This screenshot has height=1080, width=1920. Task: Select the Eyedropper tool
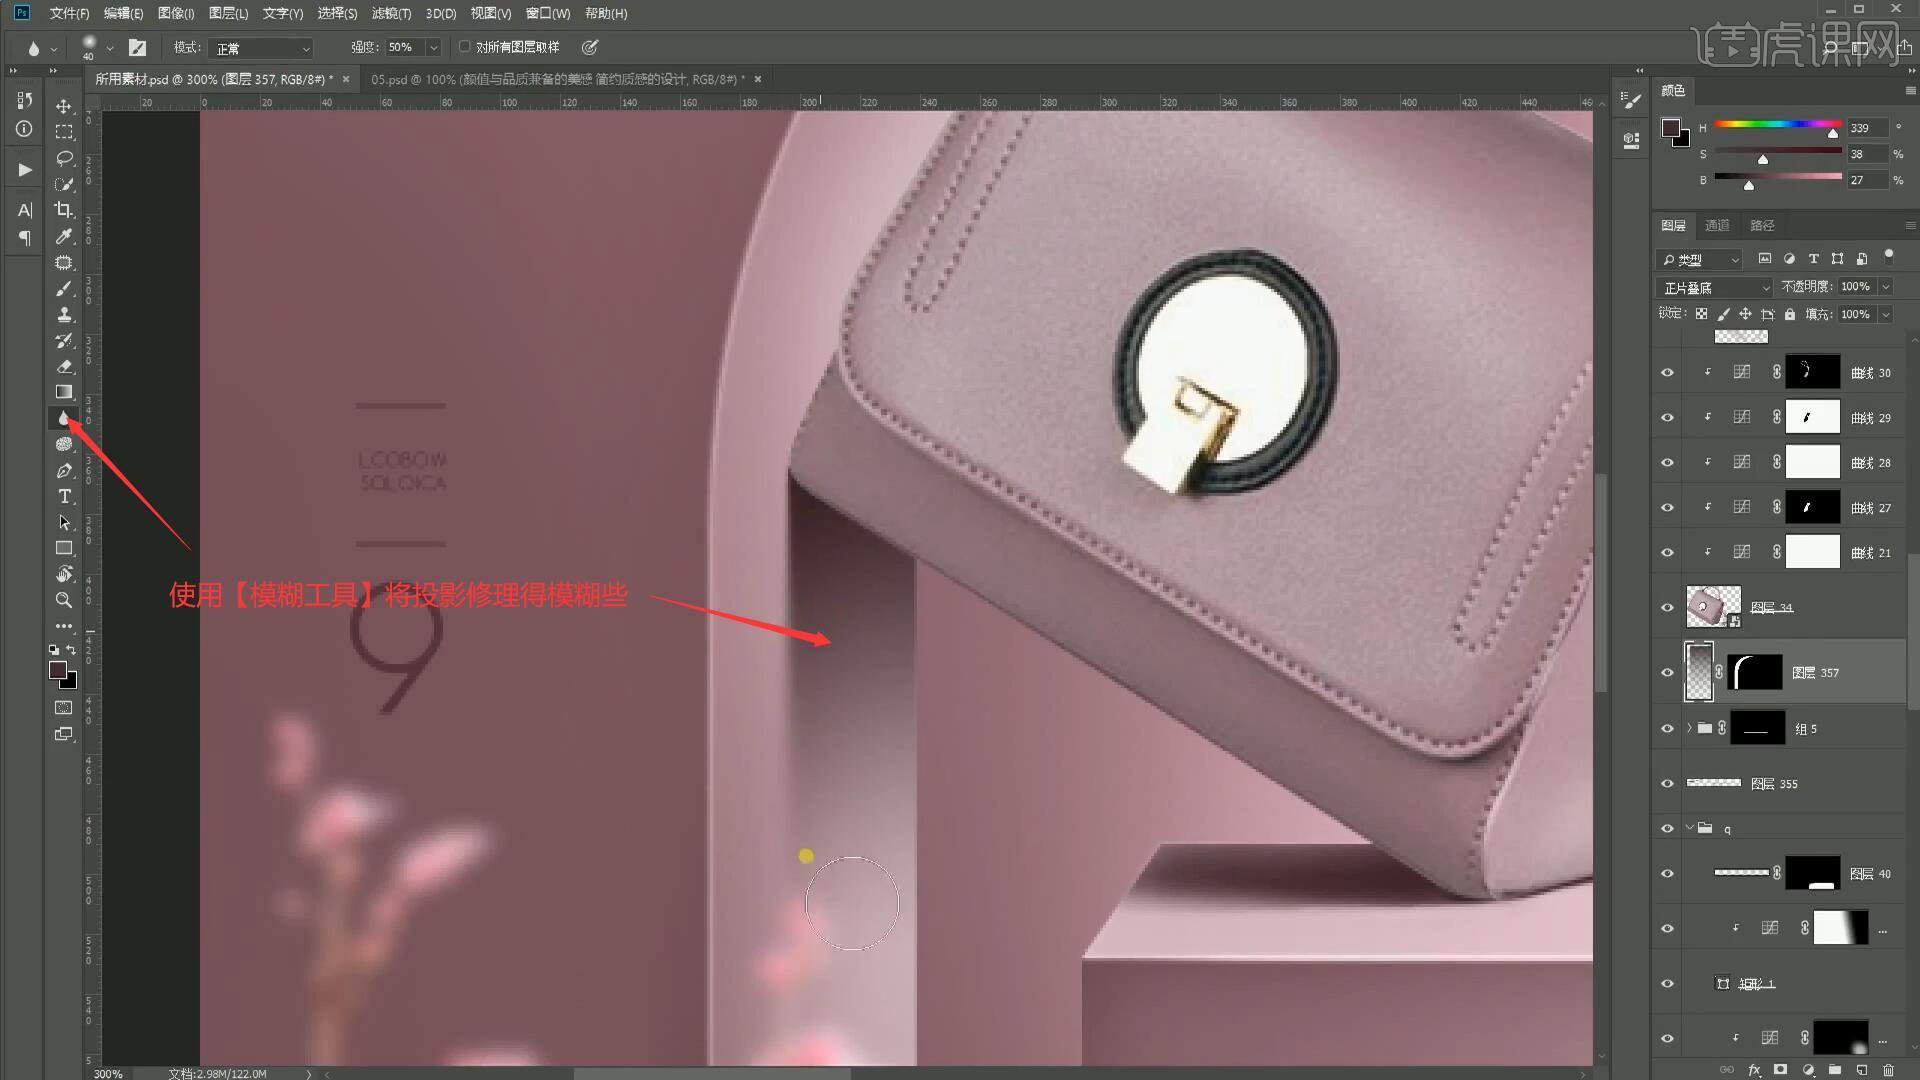(x=64, y=236)
